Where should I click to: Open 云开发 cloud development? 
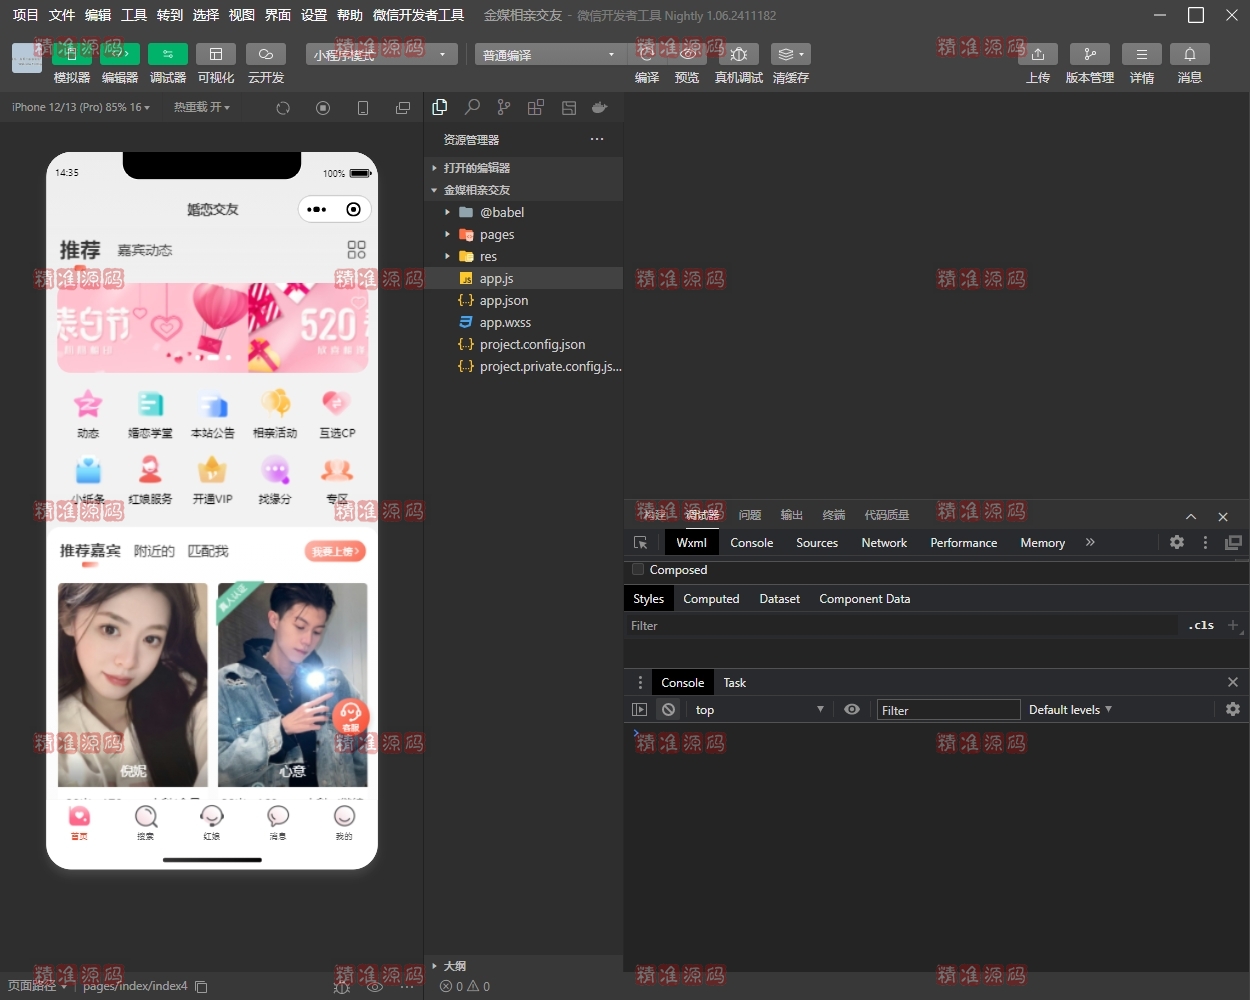click(x=265, y=54)
